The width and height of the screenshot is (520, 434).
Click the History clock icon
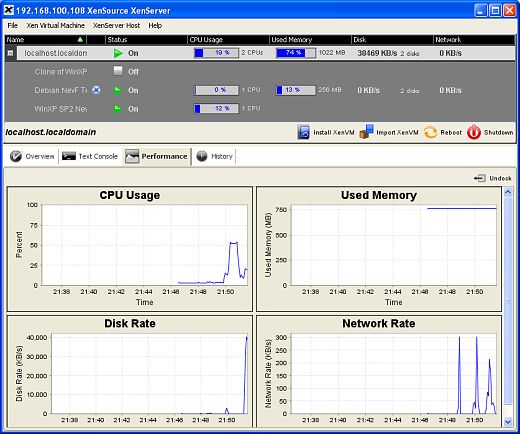click(202, 156)
